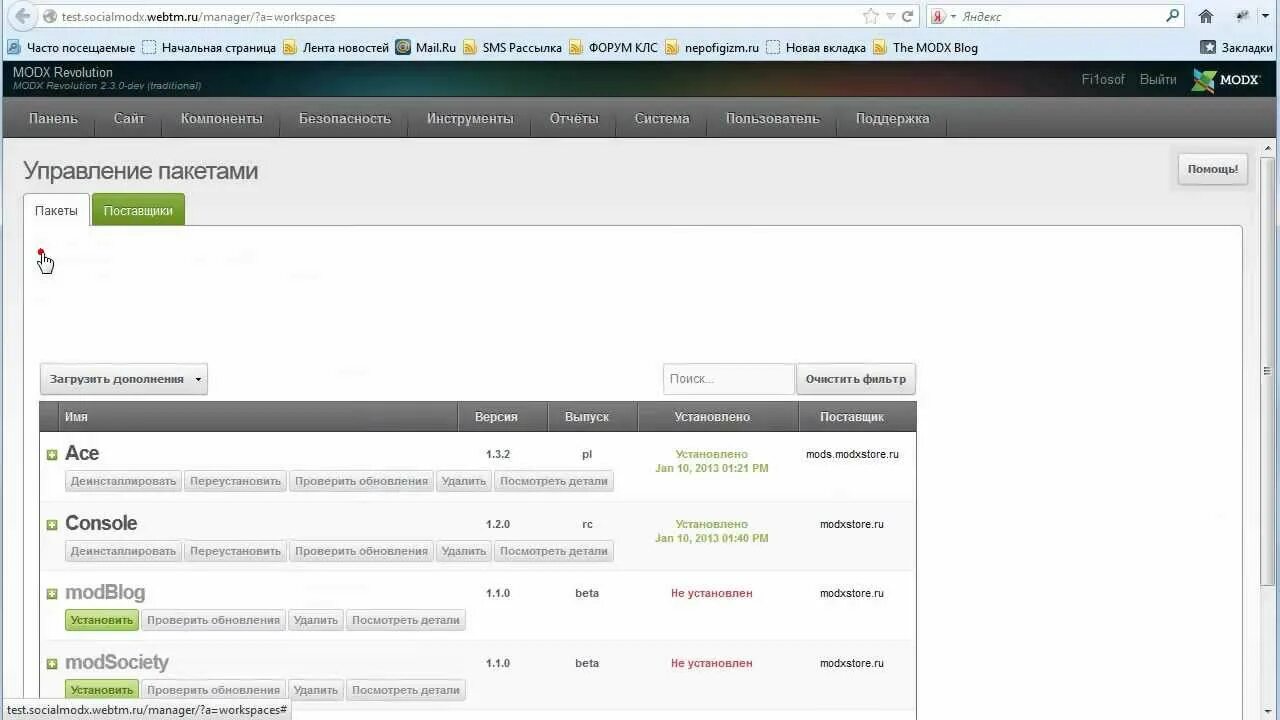Click the browser address bar
This screenshot has width=1280, height=720.
(450, 16)
